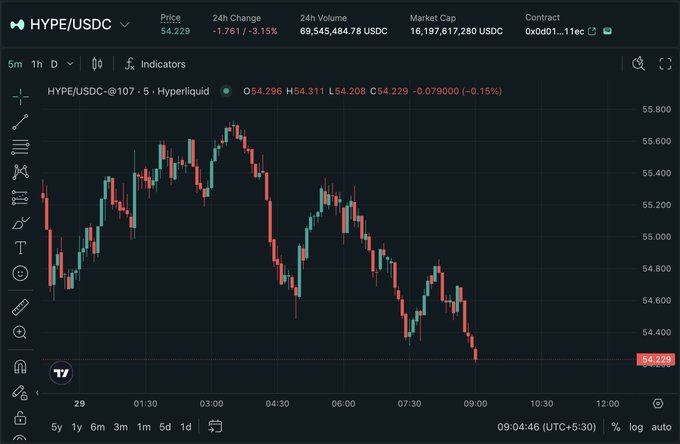Toggle lock all drawings padlock
680x444 pixels.
[20, 418]
